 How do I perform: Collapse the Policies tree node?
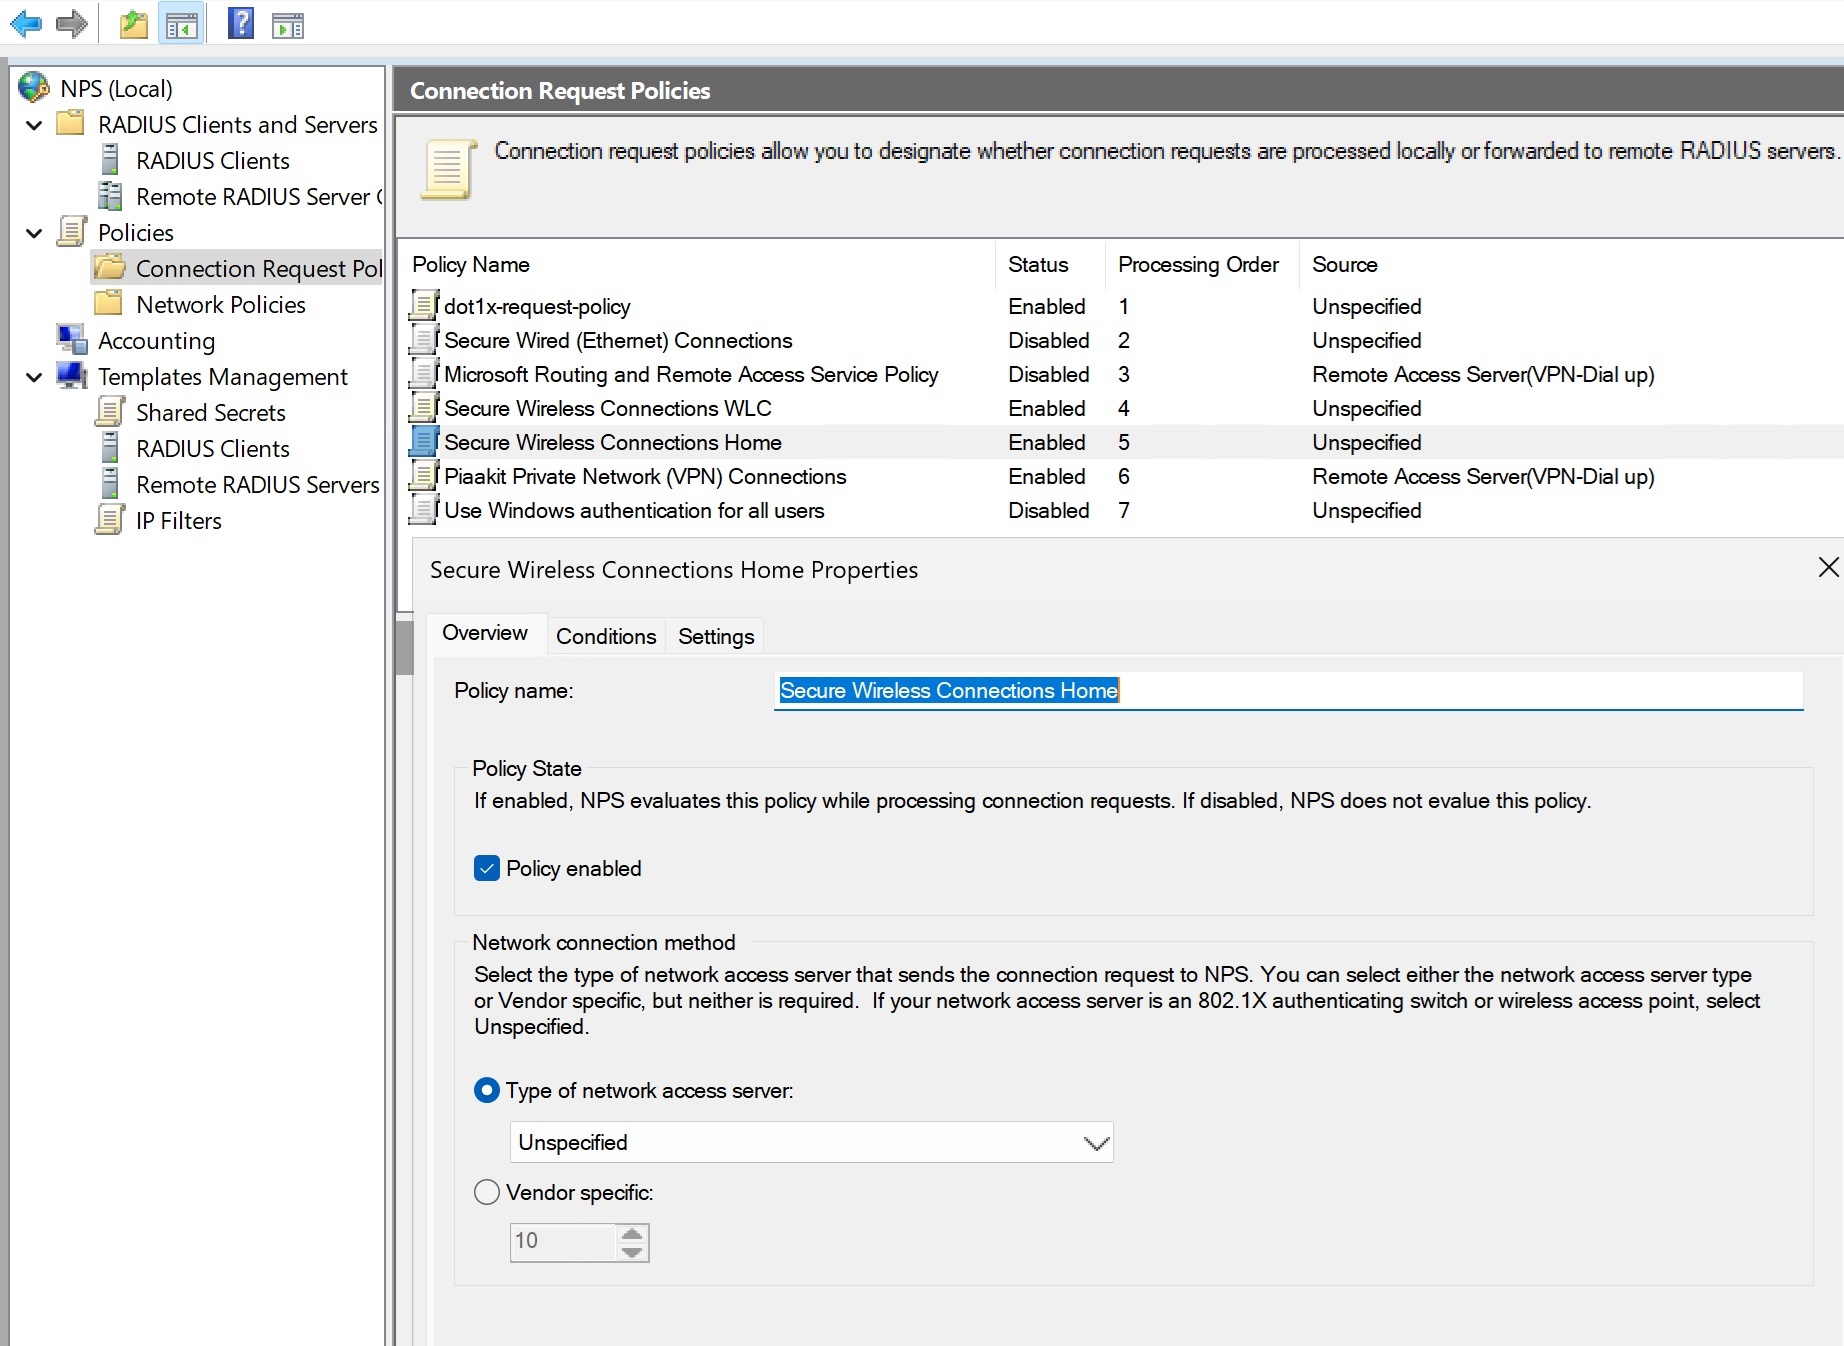34,233
